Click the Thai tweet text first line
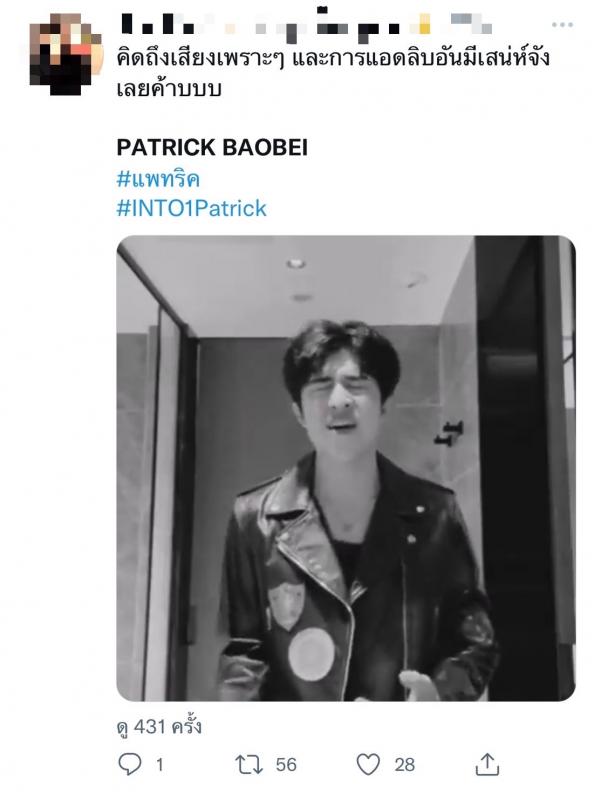Image resolution: width=600 pixels, height=792 pixels. pos(333,59)
